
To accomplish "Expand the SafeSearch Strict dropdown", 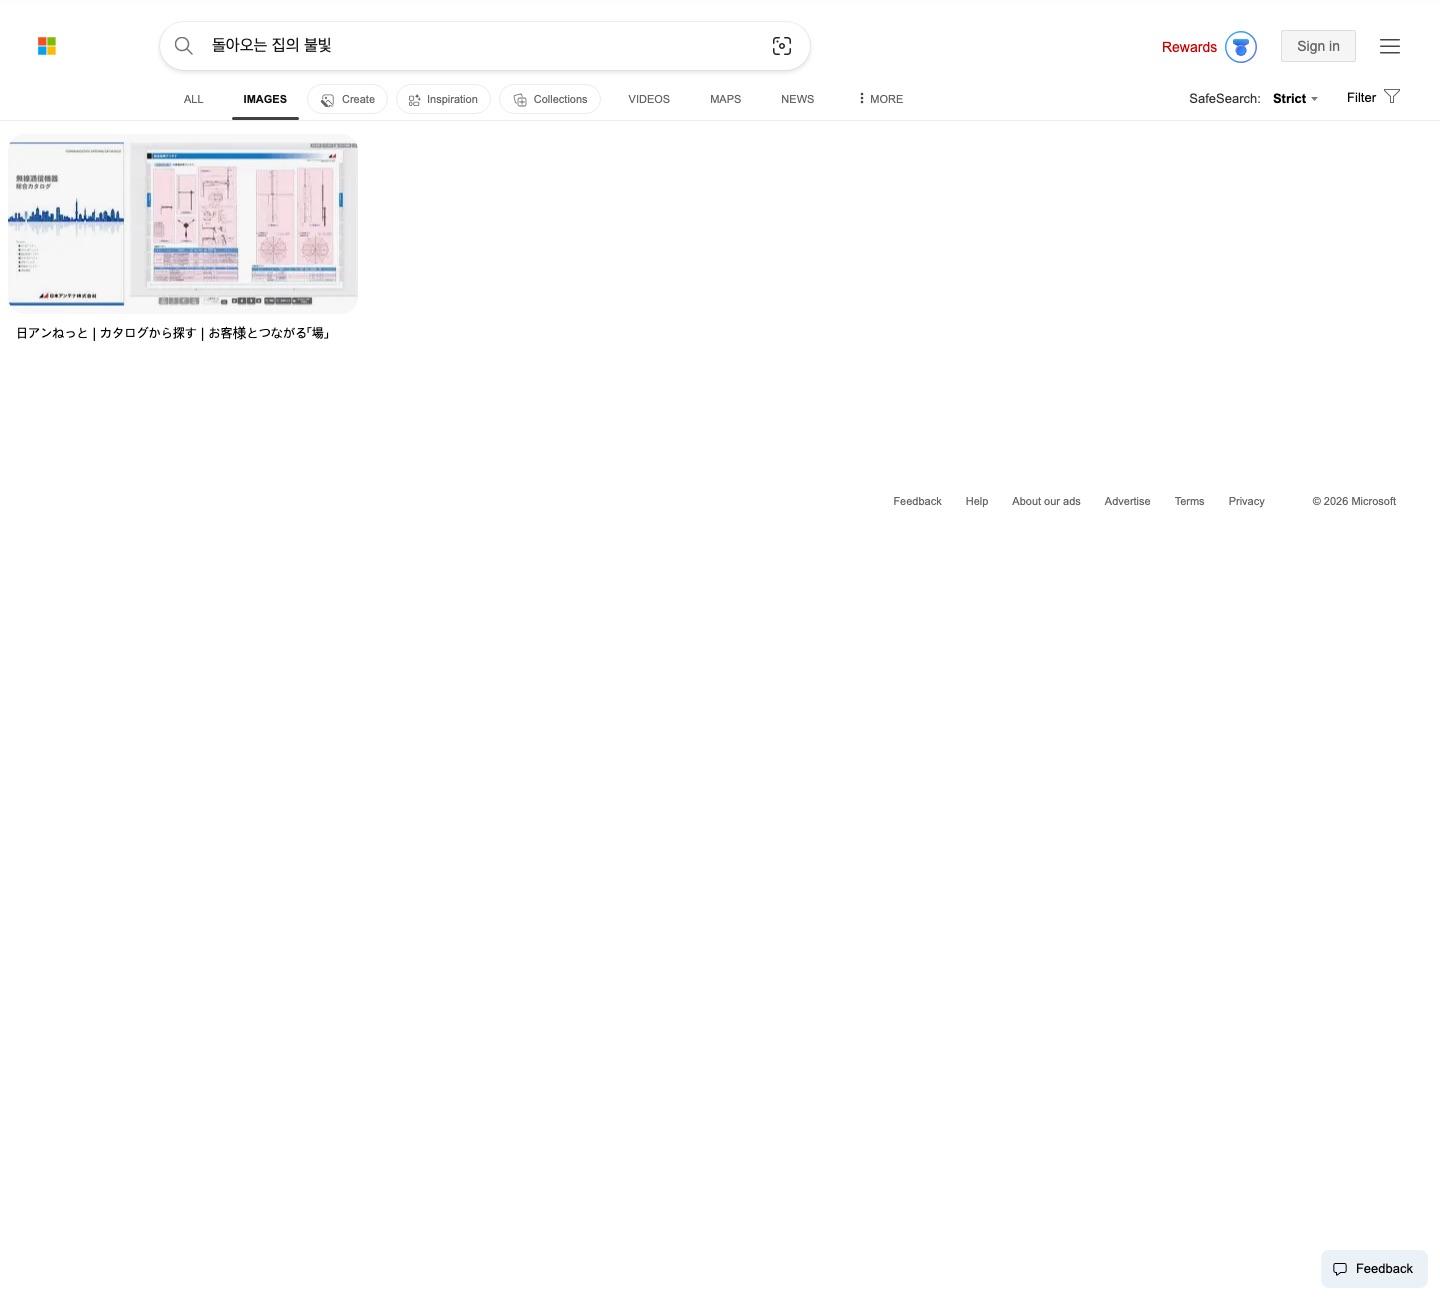I will coord(1295,99).
